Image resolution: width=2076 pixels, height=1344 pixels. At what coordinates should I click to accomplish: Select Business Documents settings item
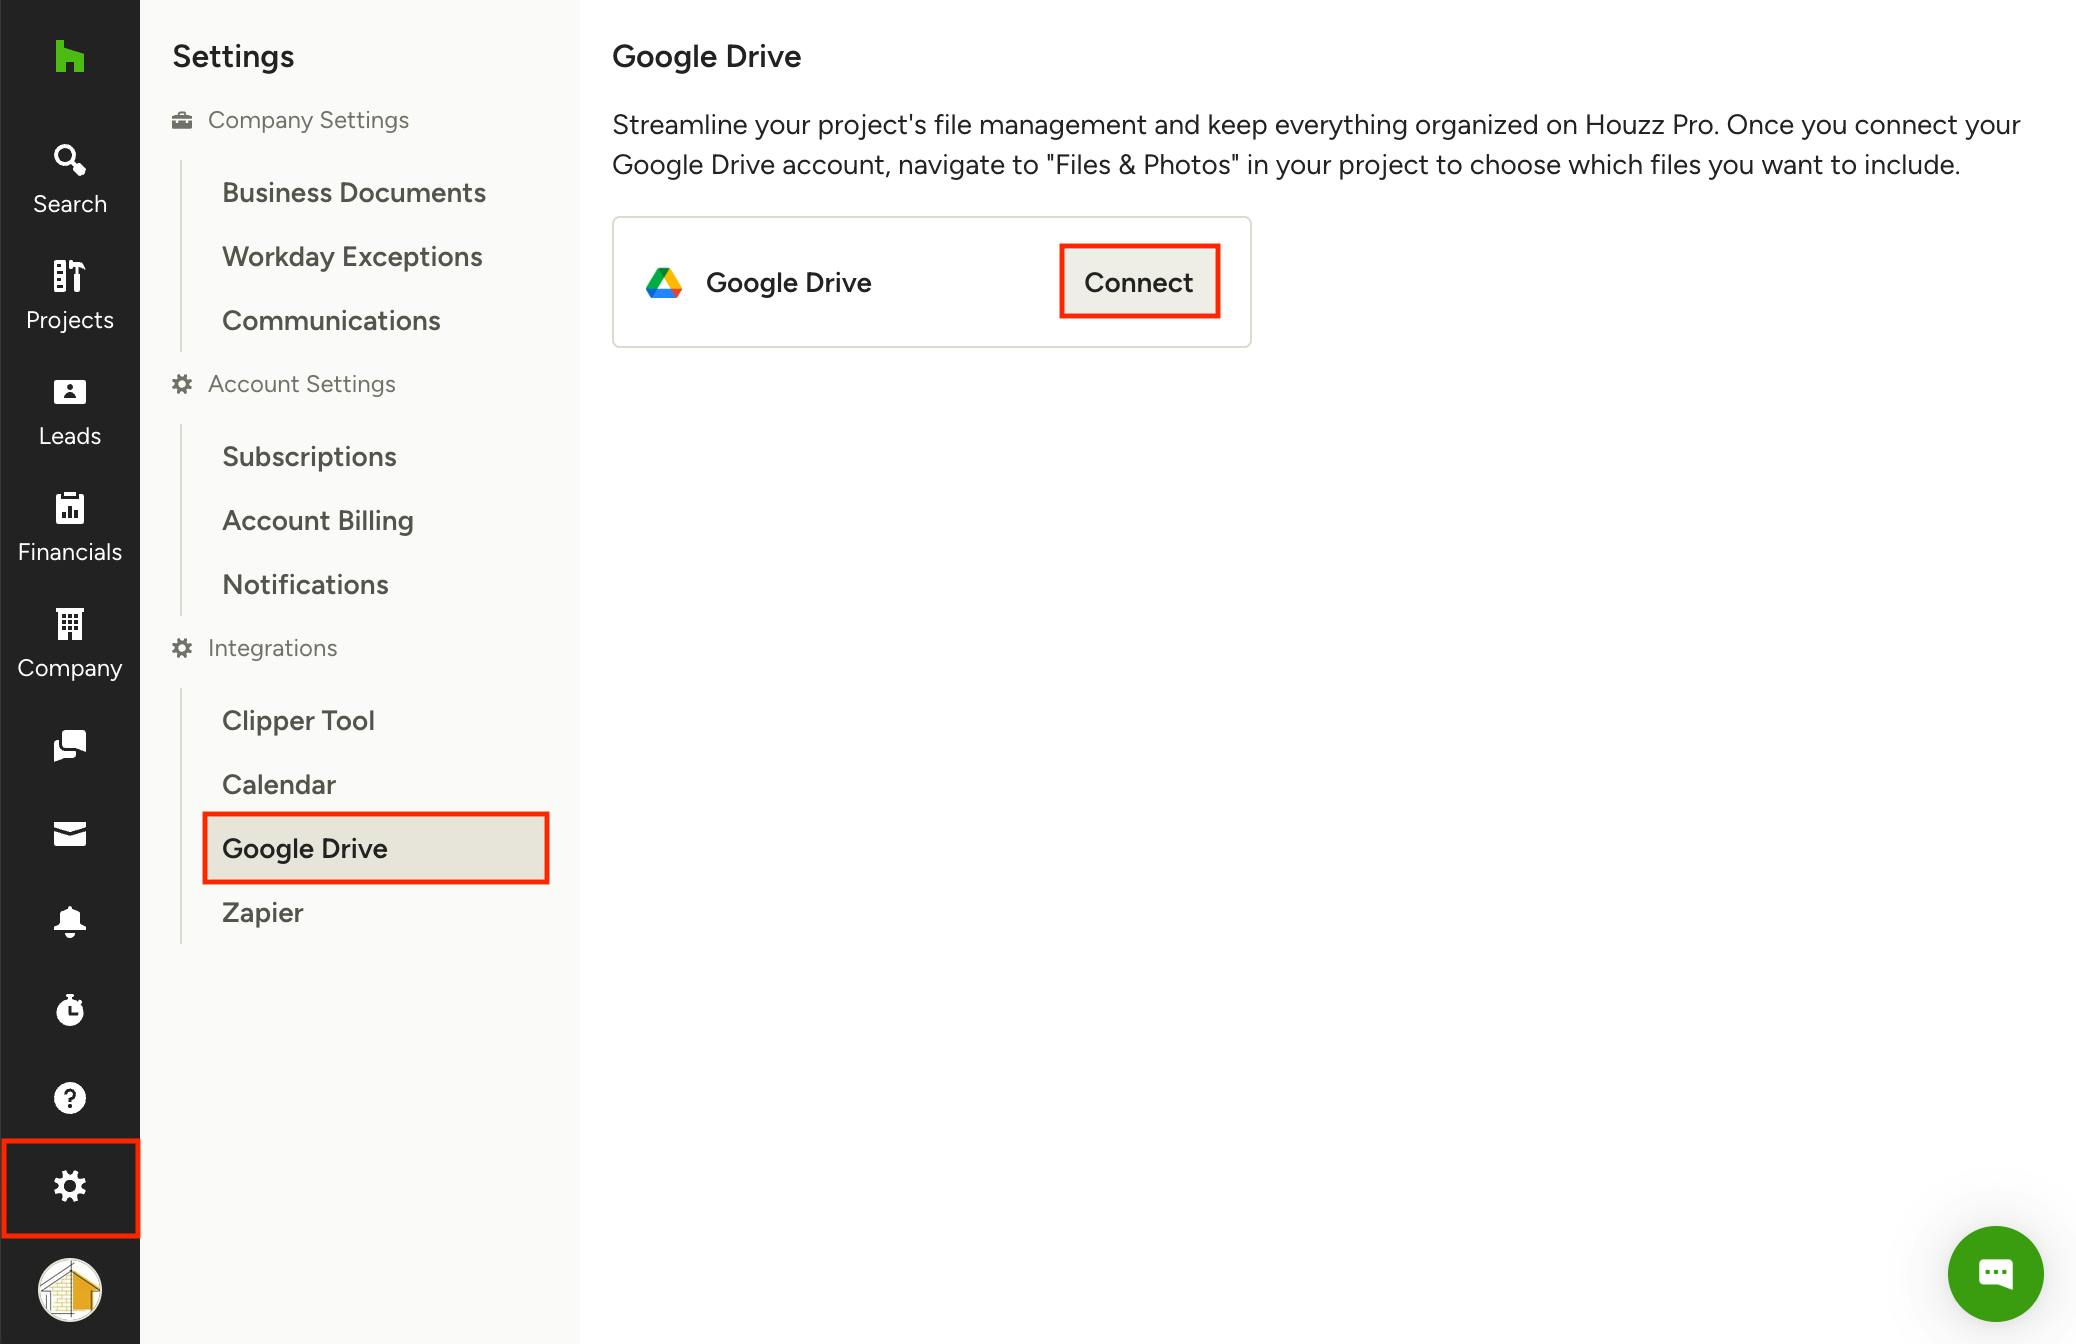pyautogui.click(x=353, y=192)
